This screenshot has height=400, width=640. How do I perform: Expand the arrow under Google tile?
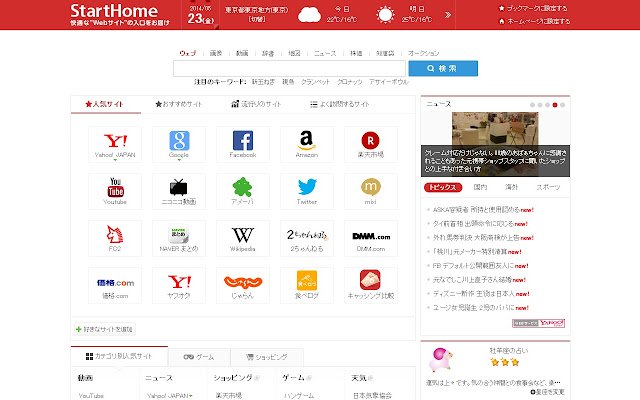(x=179, y=160)
